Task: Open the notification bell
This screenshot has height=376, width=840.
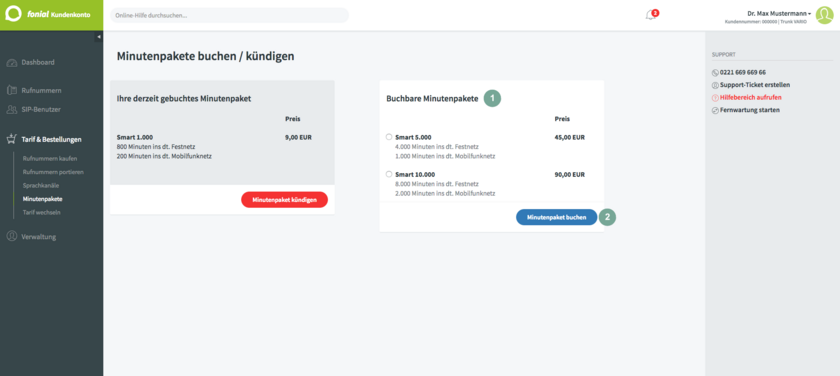Action: pyautogui.click(x=650, y=15)
